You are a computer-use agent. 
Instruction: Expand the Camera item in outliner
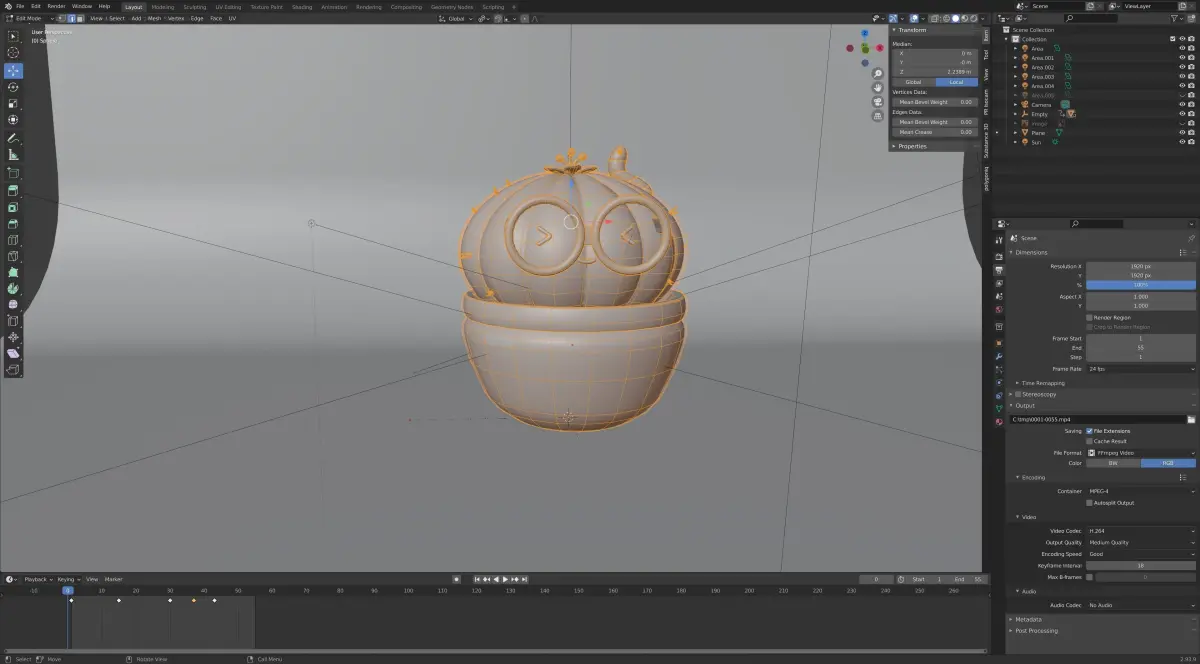point(1016,104)
